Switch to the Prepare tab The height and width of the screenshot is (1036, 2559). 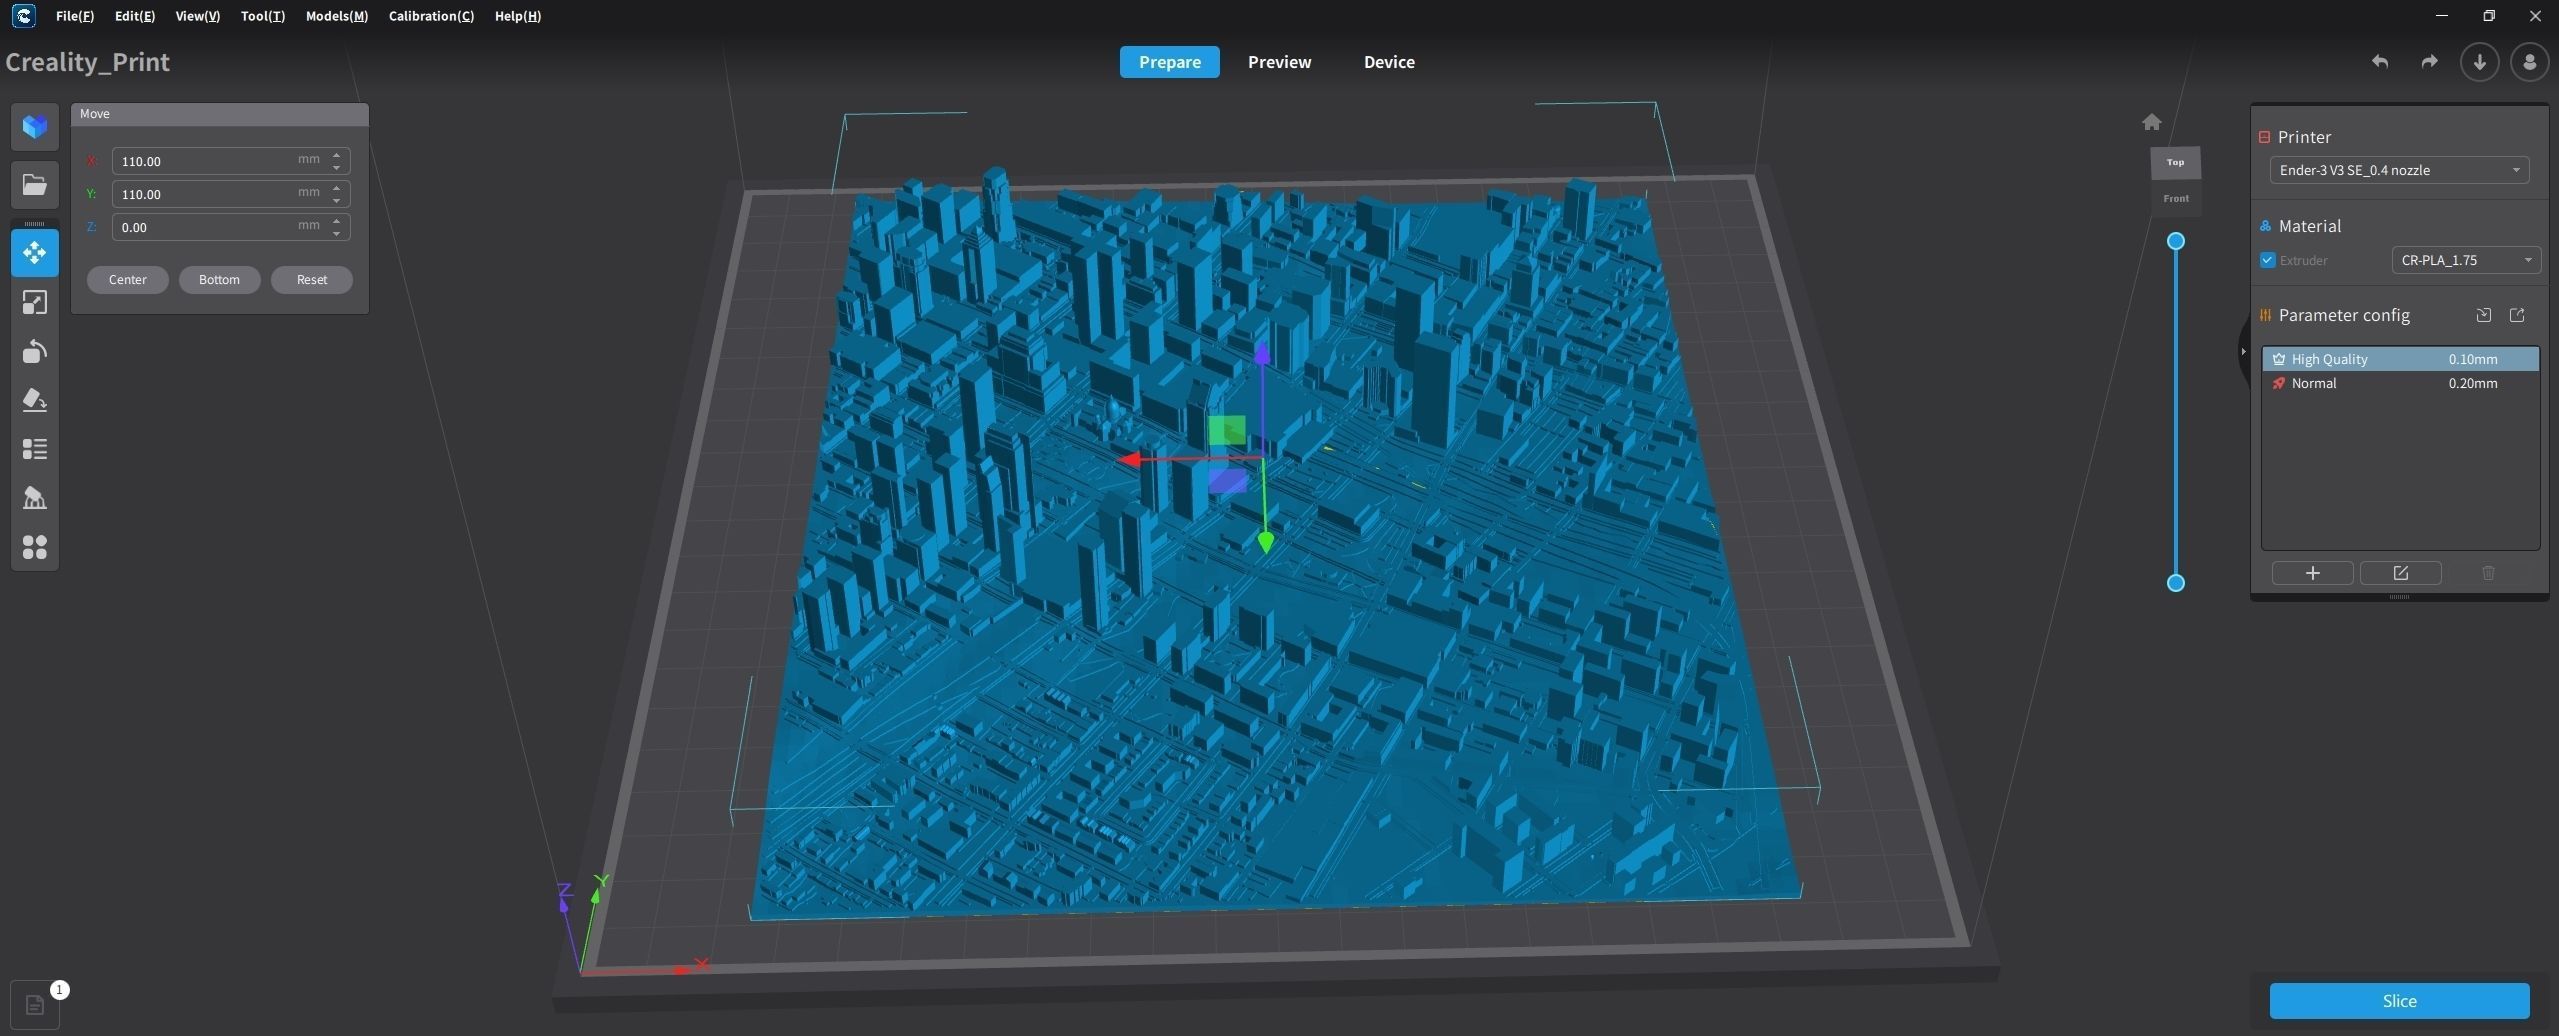1169,62
